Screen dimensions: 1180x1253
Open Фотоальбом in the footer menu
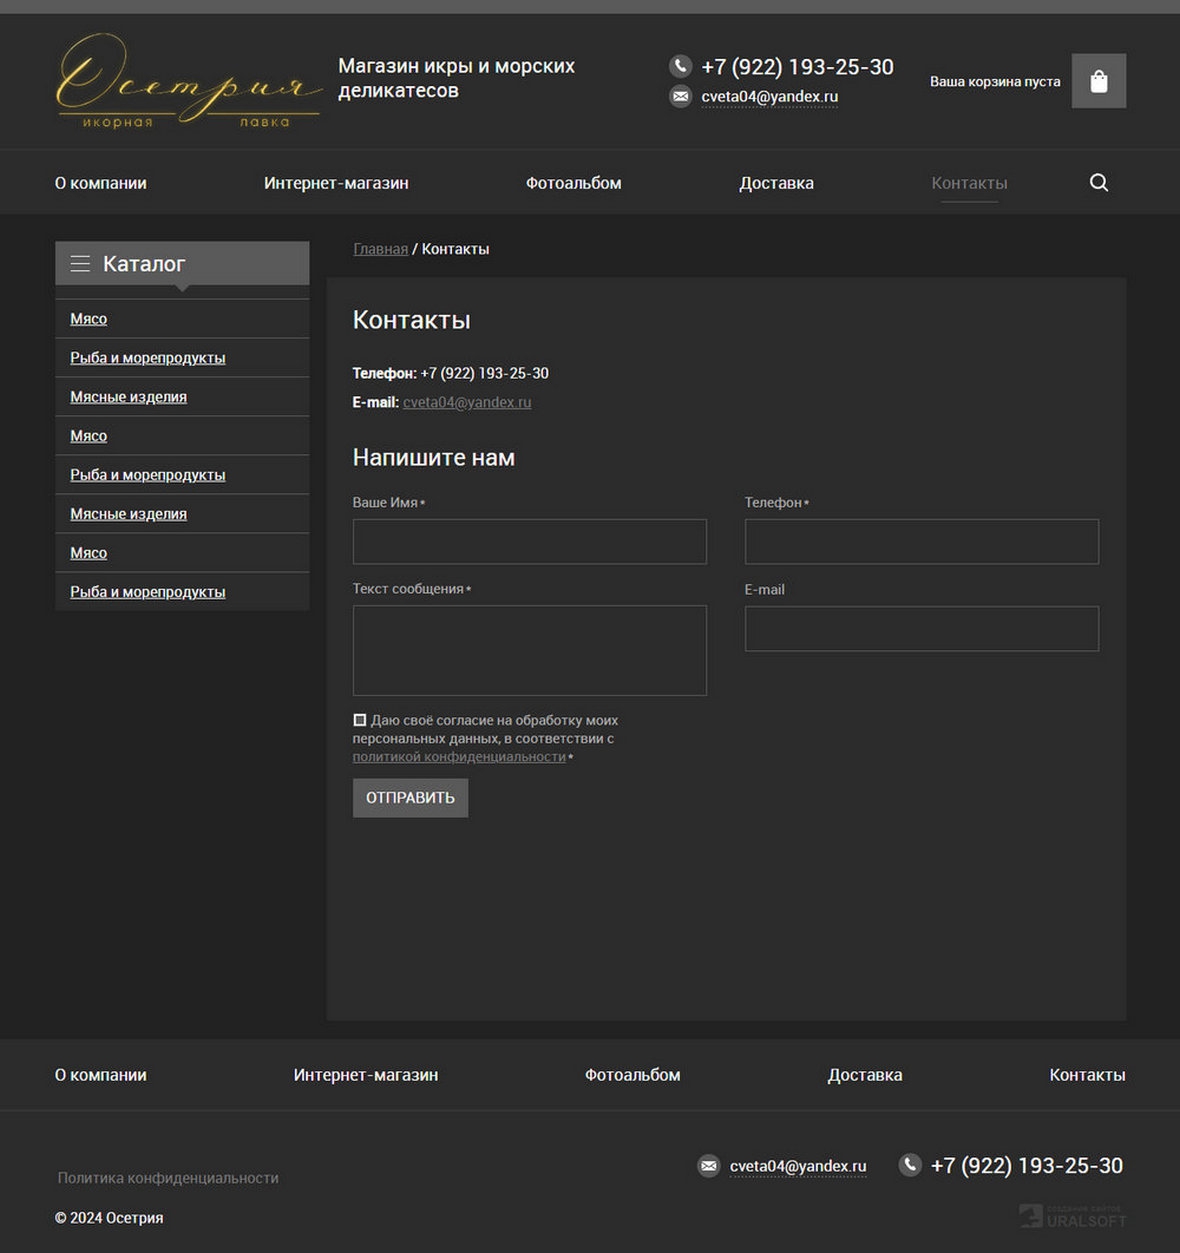click(632, 1075)
